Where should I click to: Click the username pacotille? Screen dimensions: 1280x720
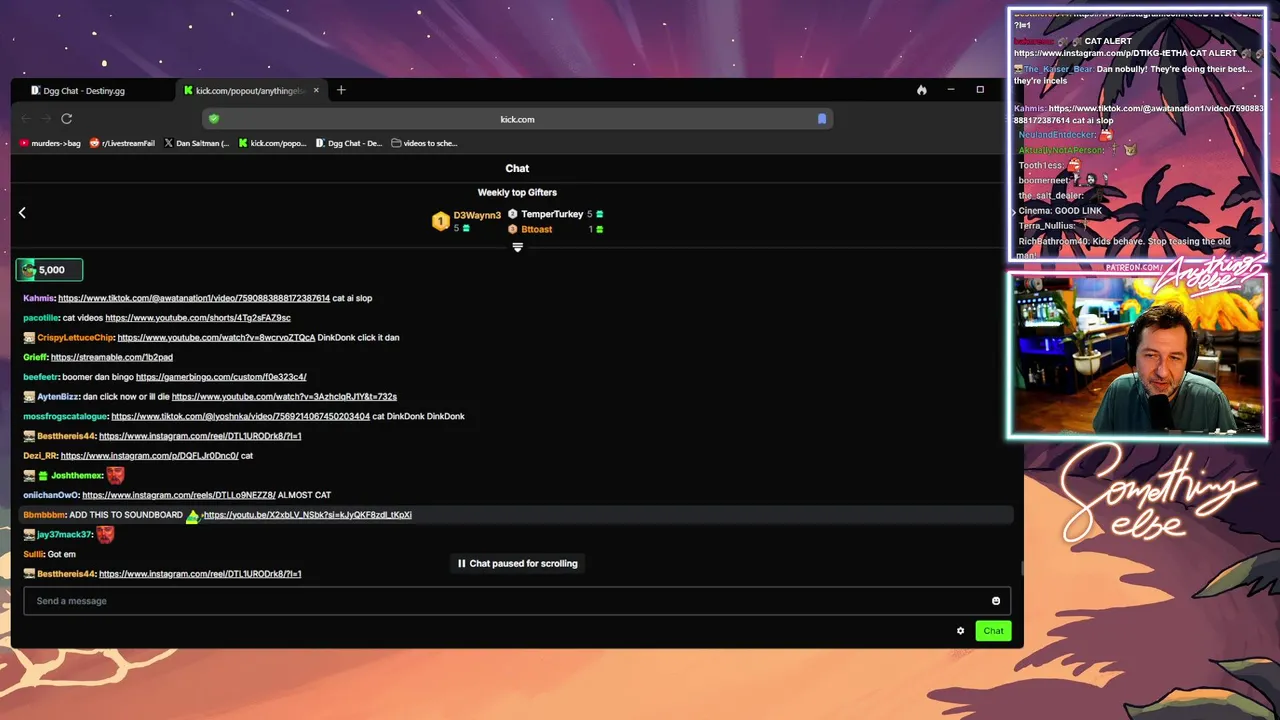(41, 318)
